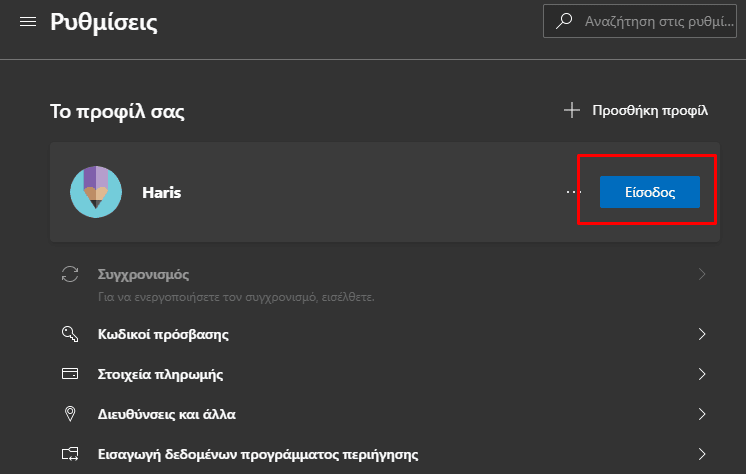The height and width of the screenshot is (474, 746).
Task: Open Κωδικοί πρόσβασης settings
Action: point(163,334)
